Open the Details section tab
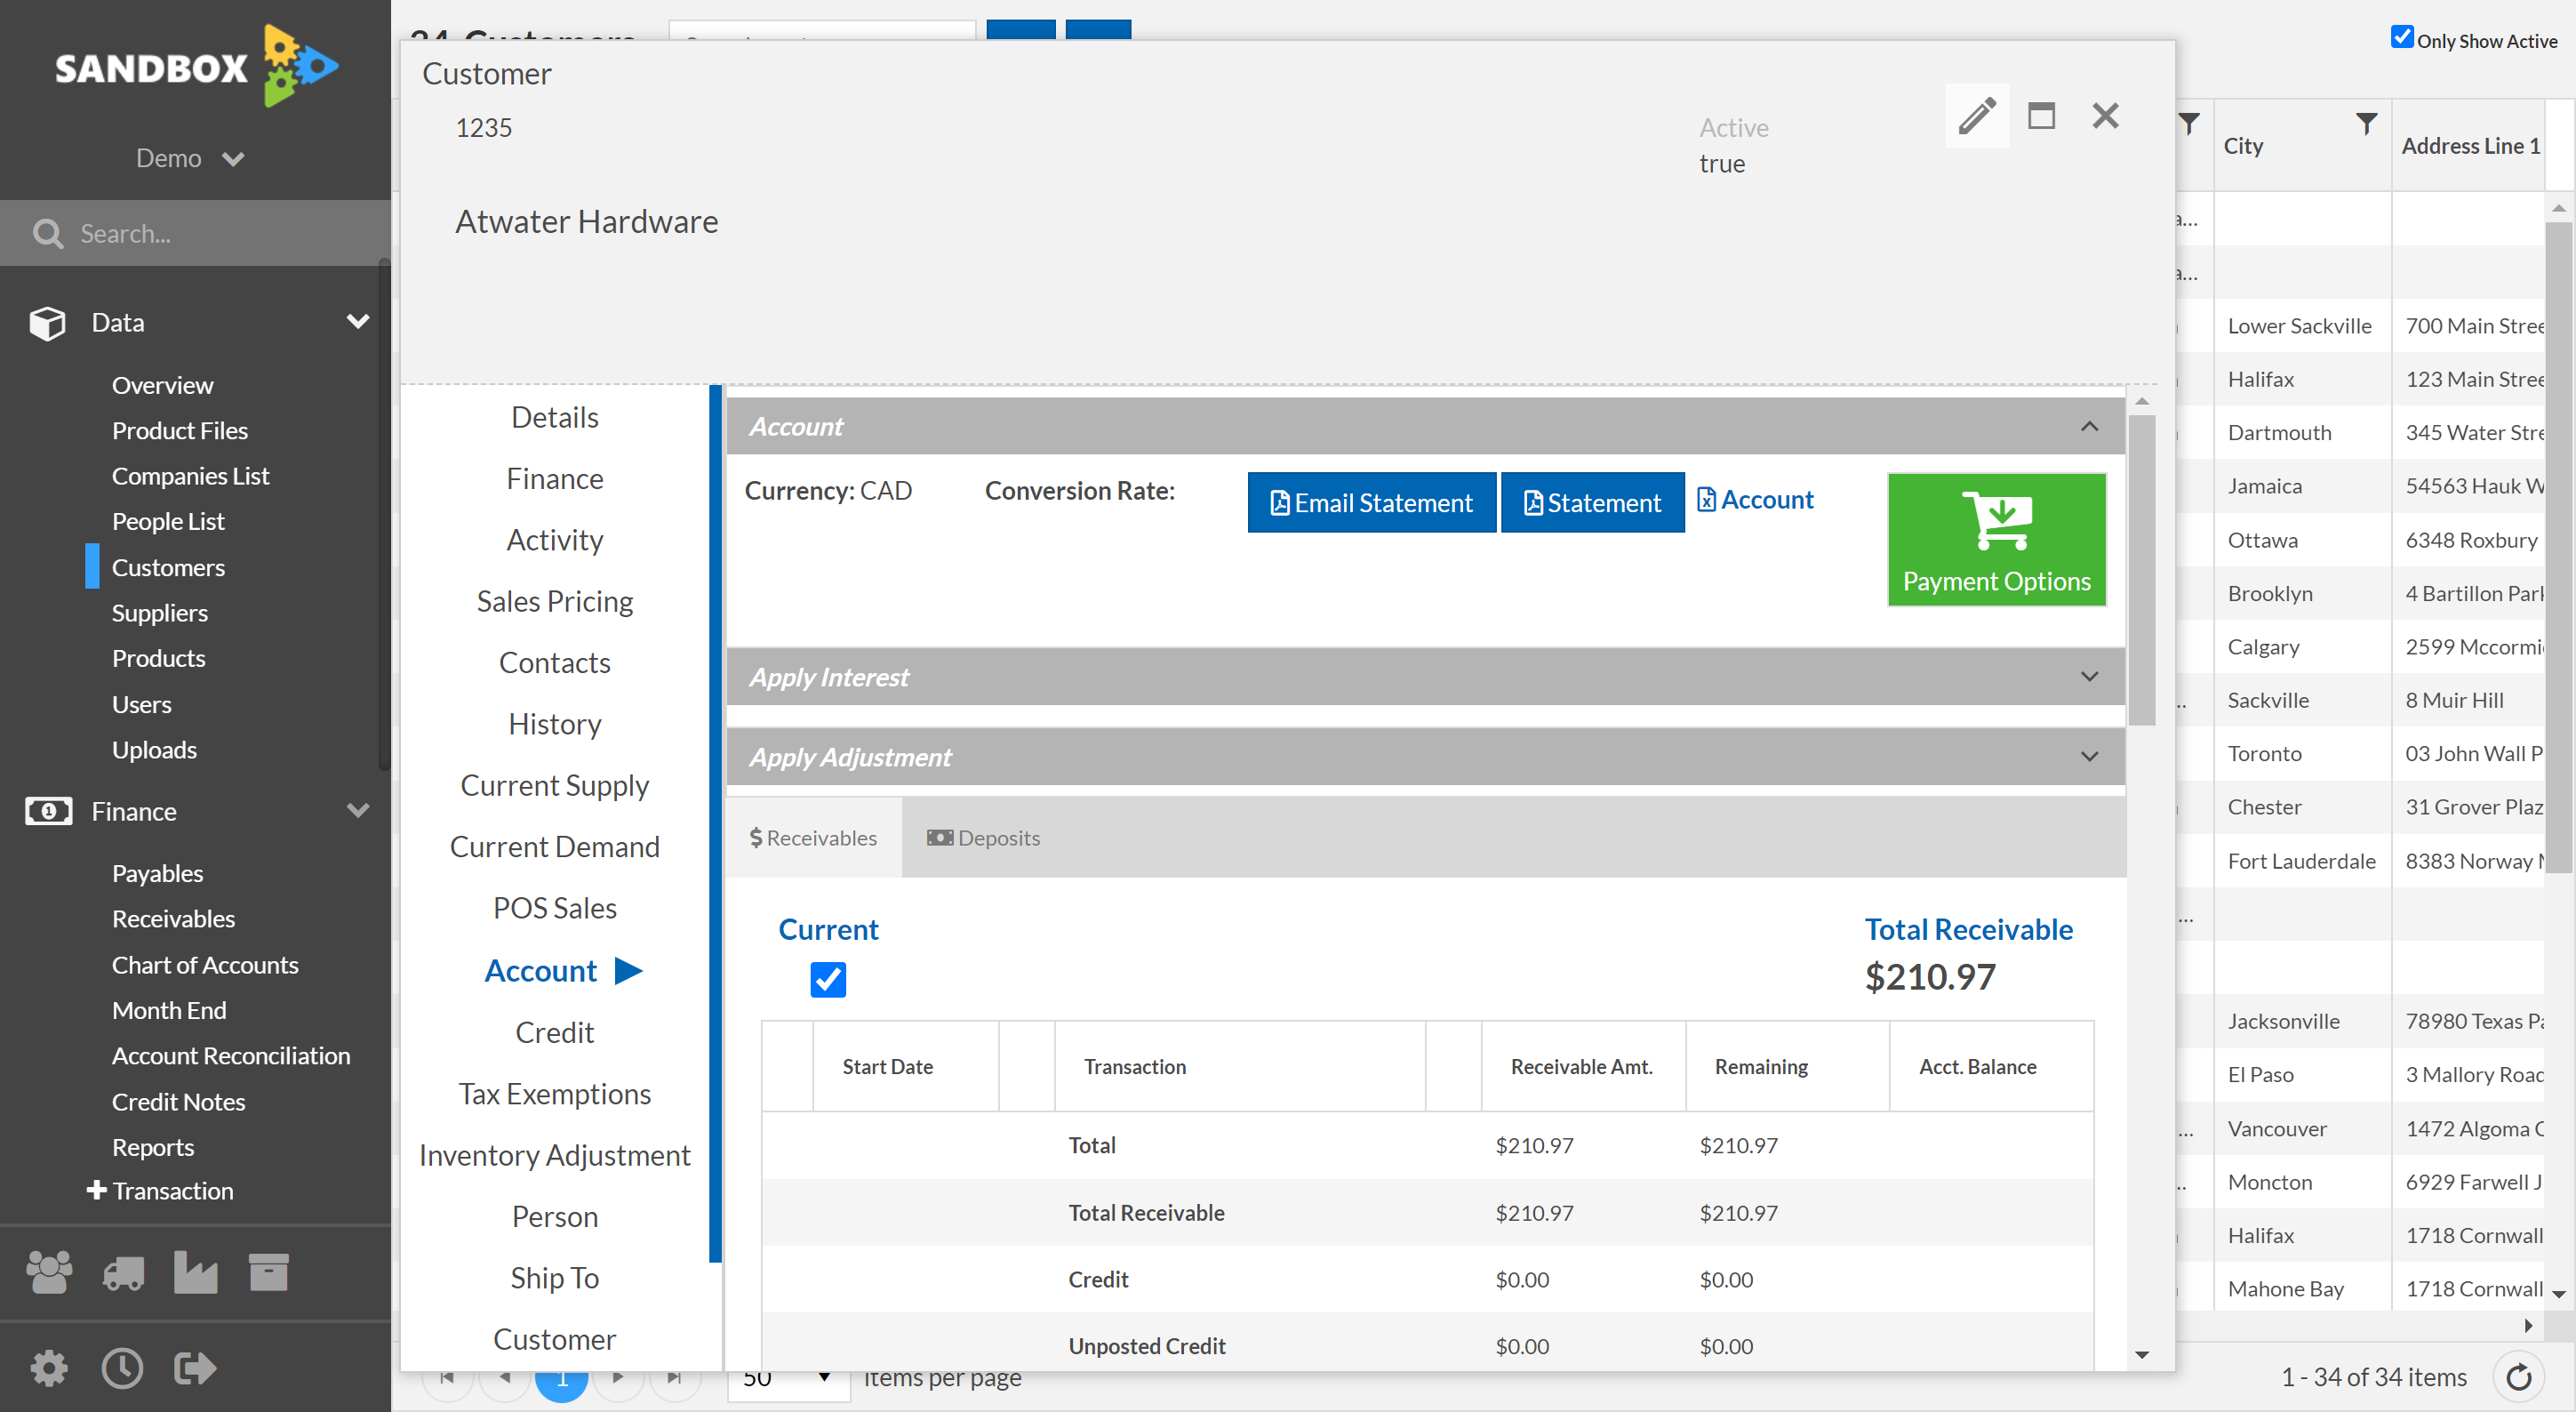The image size is (2576, 1412). coord(554,417)
